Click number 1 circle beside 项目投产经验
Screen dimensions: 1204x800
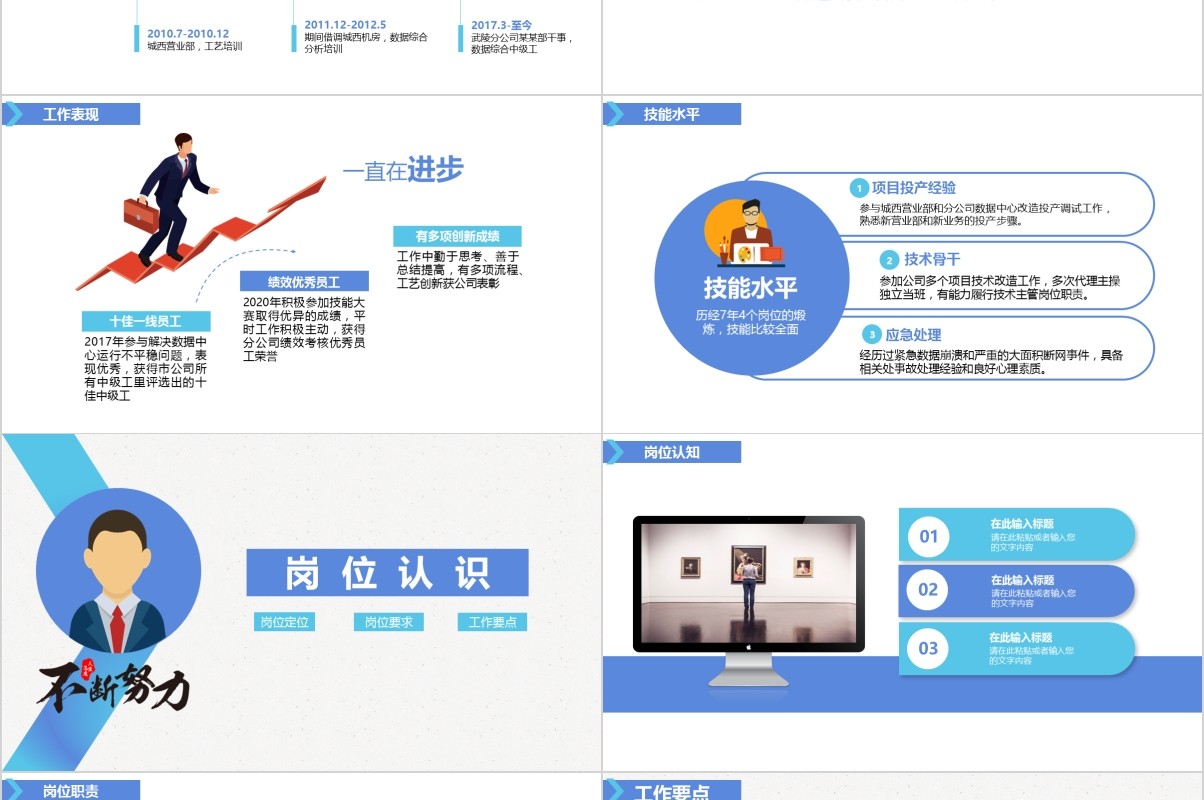(x=859, y=188)
